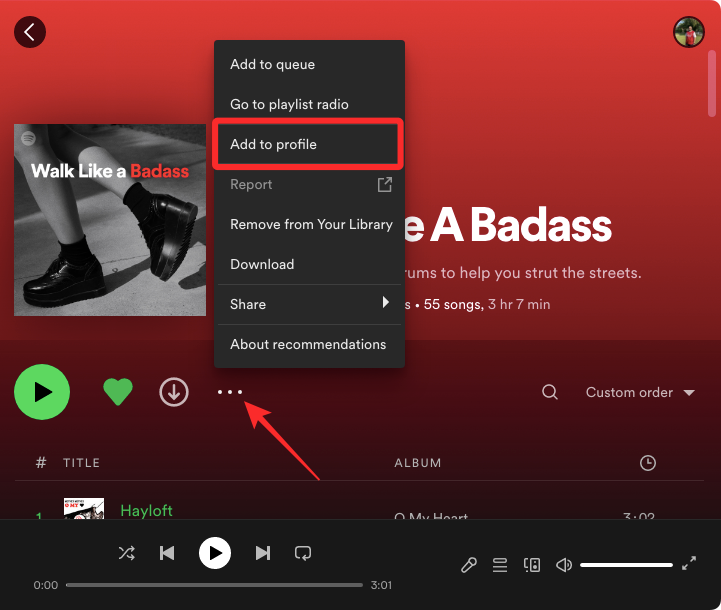This screenshot has width=721, height=610.
Task: Click Add to profile
Action: (x=308, y=144)
